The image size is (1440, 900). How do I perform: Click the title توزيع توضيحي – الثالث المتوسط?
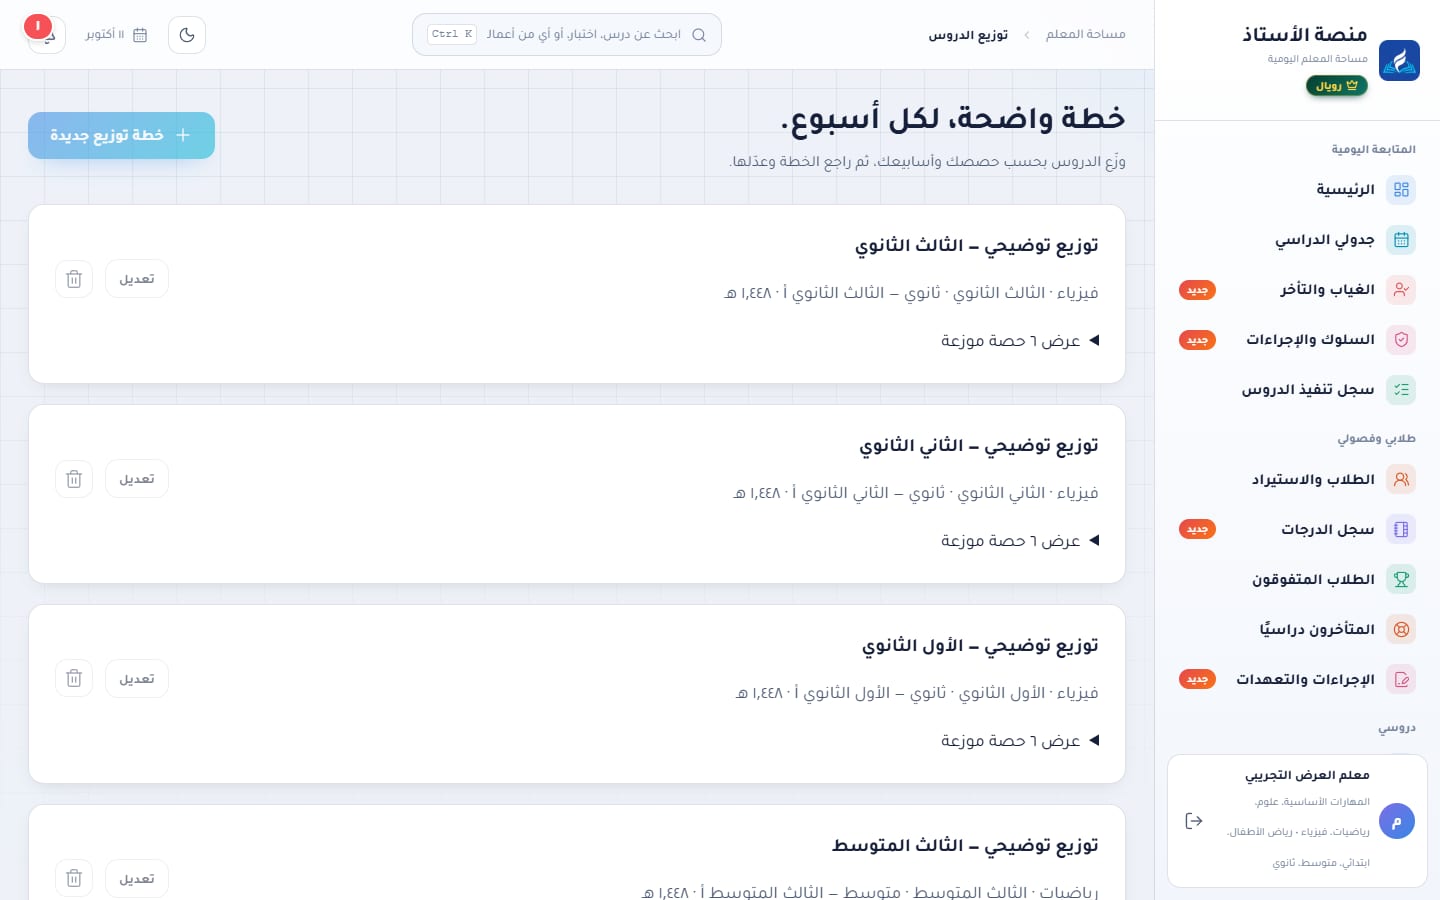click(965, 846)
